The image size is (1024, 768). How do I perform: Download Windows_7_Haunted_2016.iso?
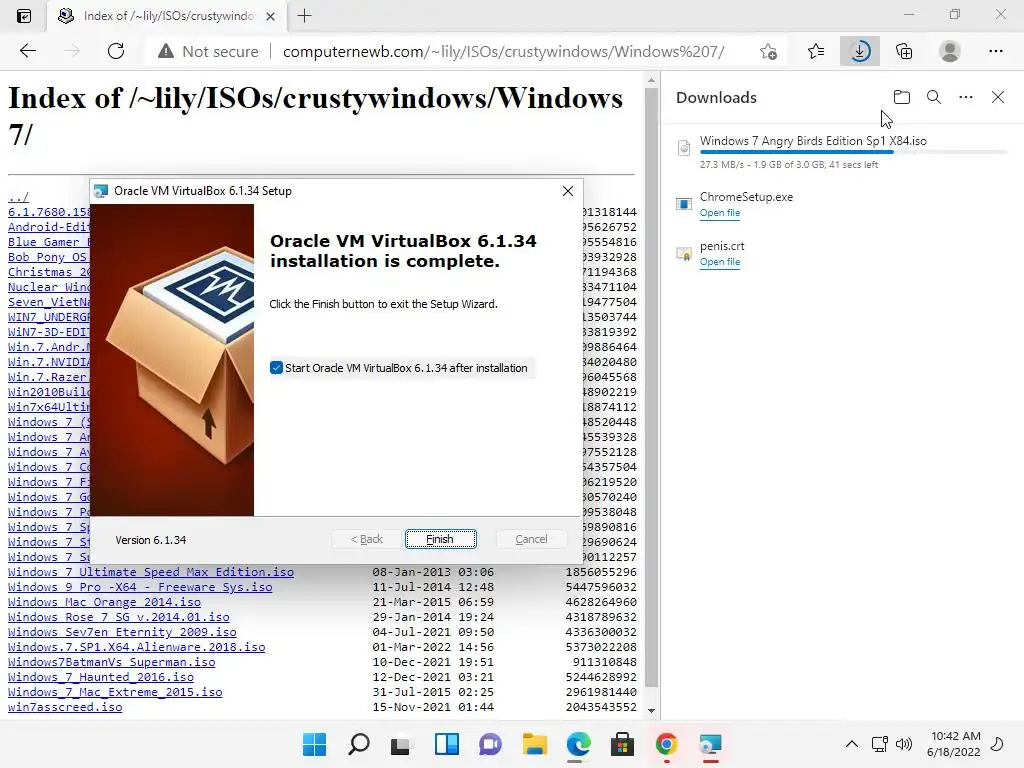[x=101, y=677]
